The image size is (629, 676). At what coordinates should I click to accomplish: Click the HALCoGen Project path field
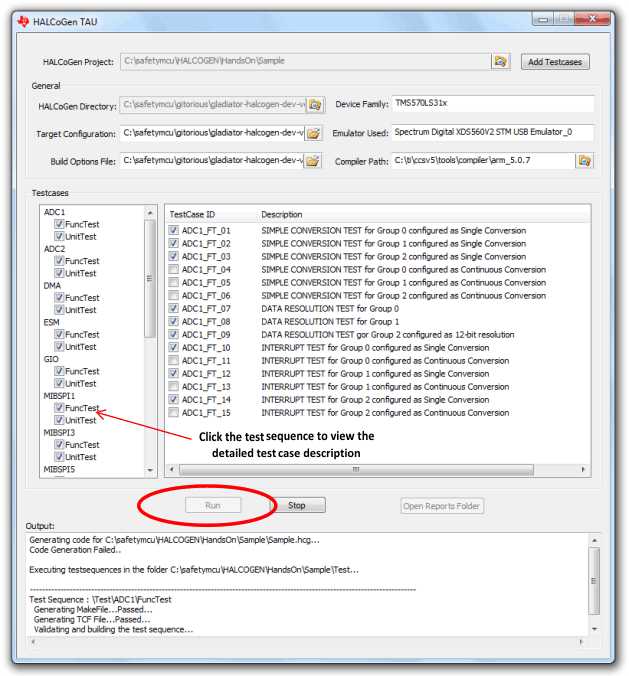point(305,61)
